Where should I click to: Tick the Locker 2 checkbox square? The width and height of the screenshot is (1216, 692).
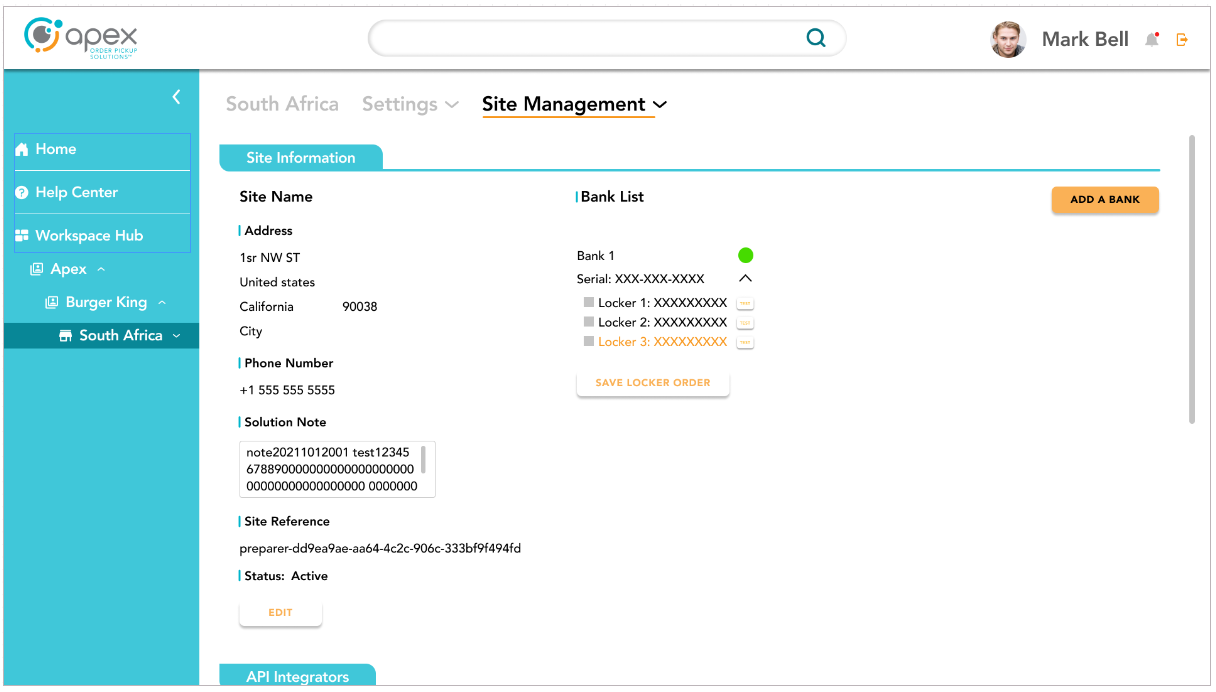click(x=589, y=322)
